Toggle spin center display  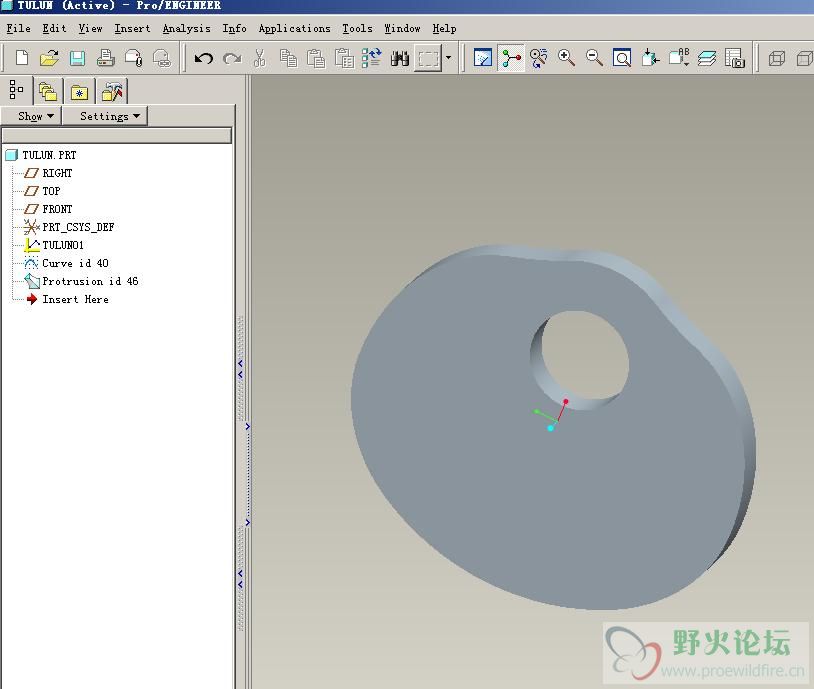point(511,58)
